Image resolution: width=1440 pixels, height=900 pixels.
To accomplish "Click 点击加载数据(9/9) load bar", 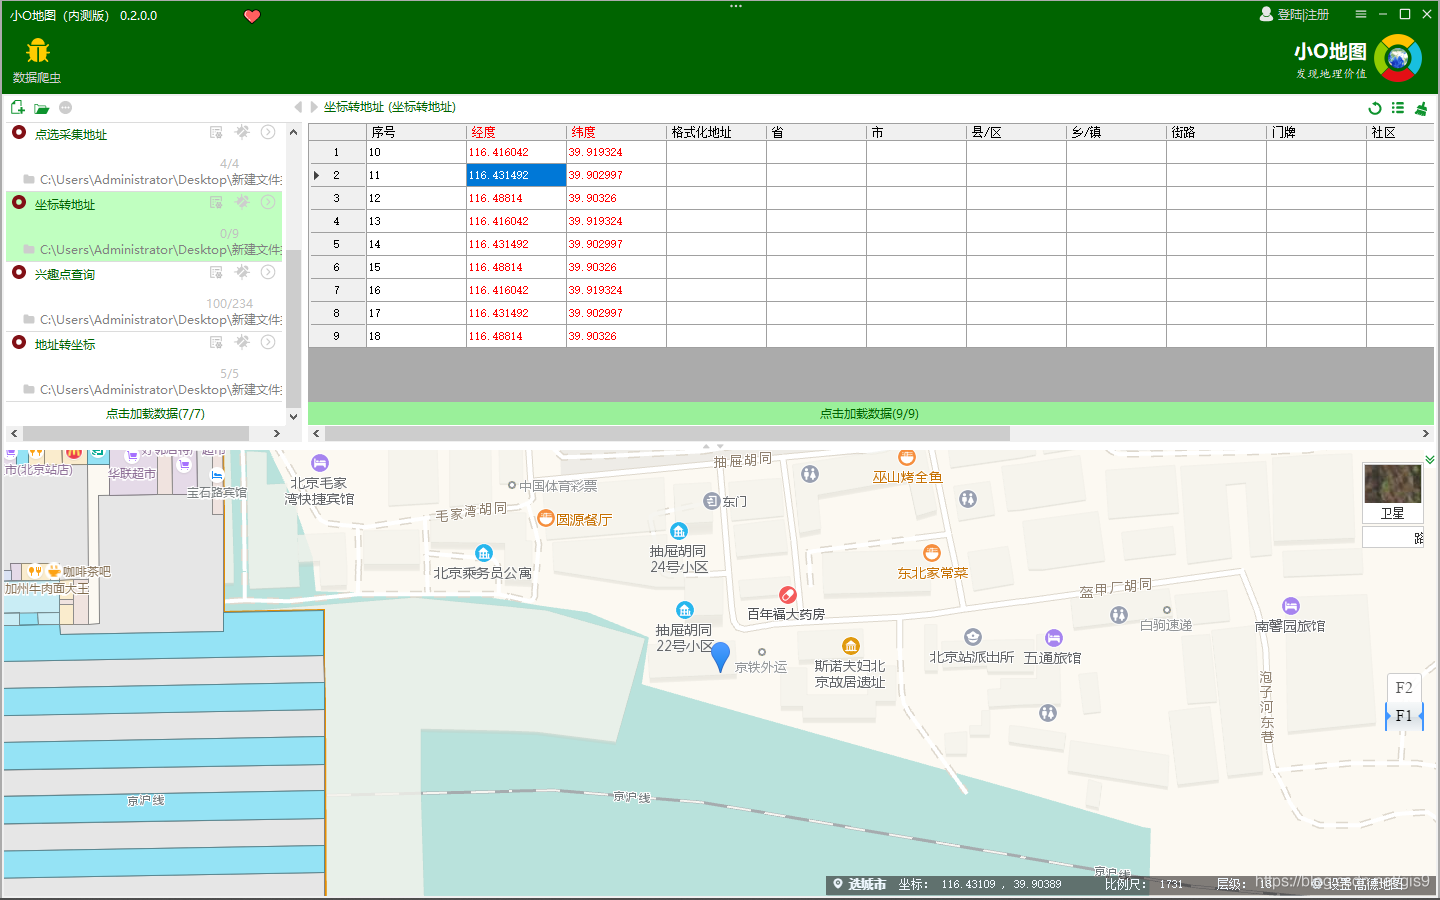I will coord(870,413).
